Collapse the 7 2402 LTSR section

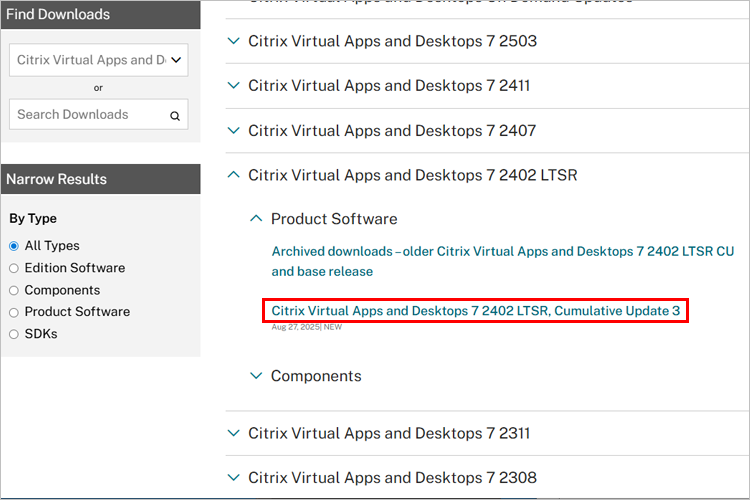point(234,175)
